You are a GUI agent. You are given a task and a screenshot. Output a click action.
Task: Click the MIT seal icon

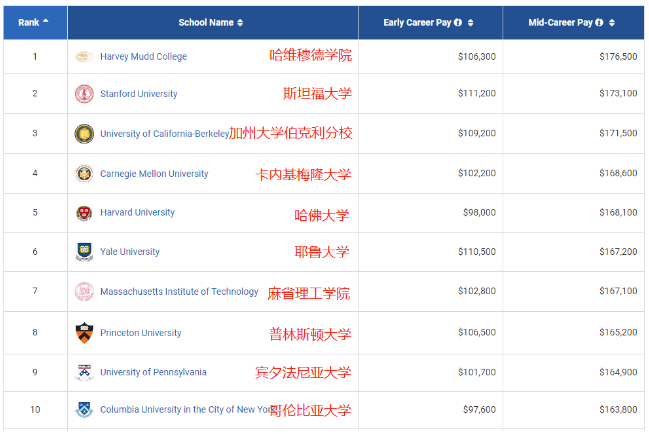pyautogui.click(x=84, y=292)
